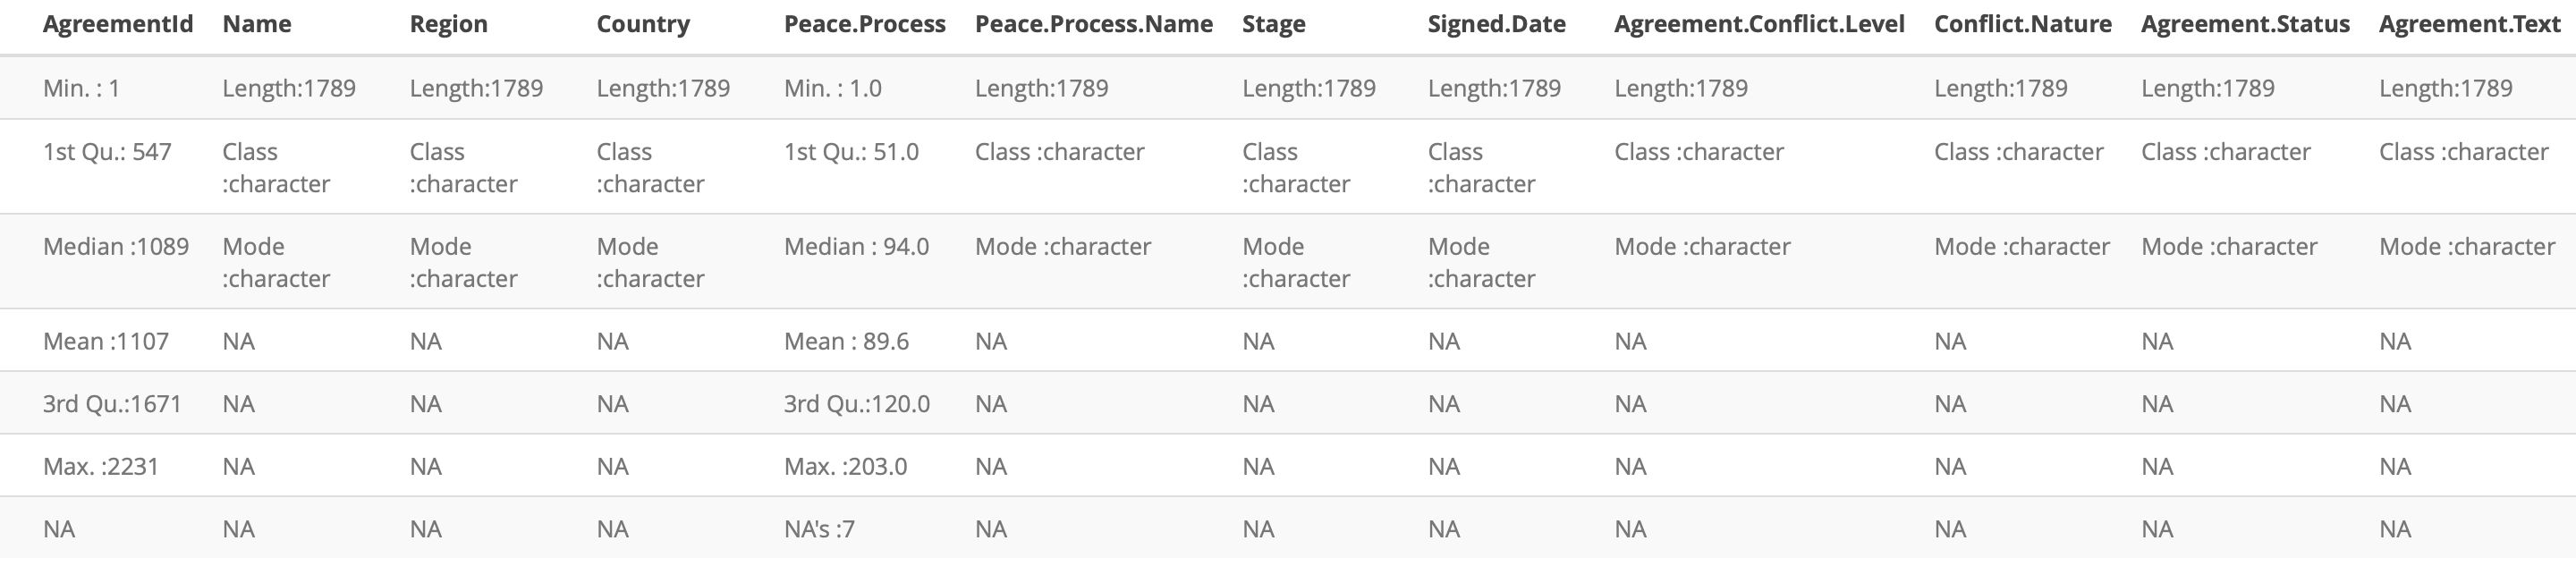Click the Agreement.Status column header
The image size is (2576, 583).
(2244, 24)
